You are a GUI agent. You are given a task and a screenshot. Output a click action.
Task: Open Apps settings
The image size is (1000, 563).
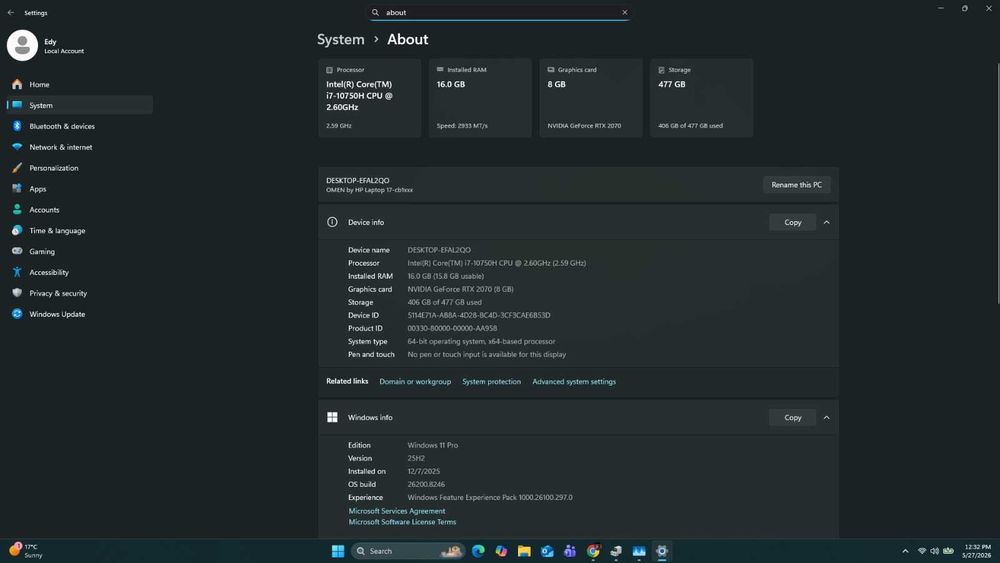[80, 189]
